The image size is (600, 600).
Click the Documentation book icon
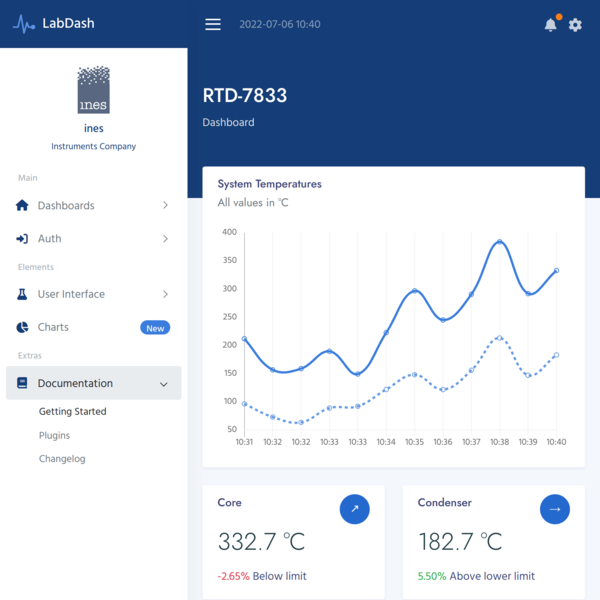pyautogui.click(x=22, y=383)
